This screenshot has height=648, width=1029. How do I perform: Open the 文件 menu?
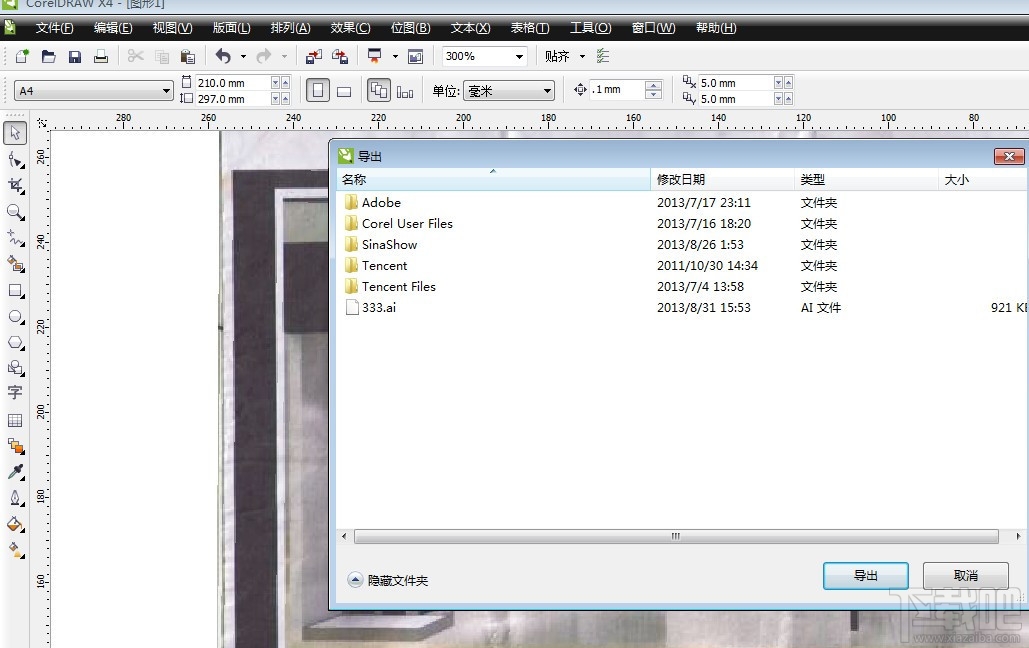point(54,28)
